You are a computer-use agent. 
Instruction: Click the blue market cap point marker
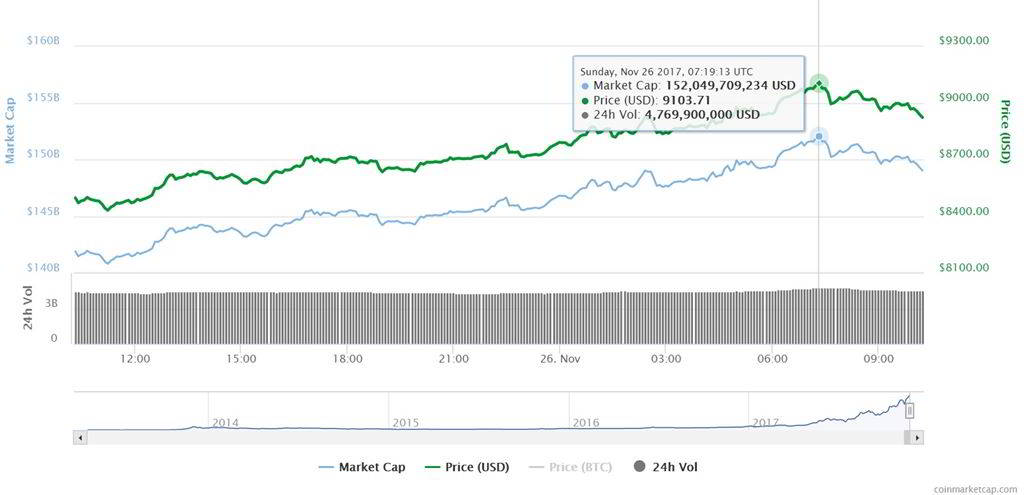tap(819, 136)
